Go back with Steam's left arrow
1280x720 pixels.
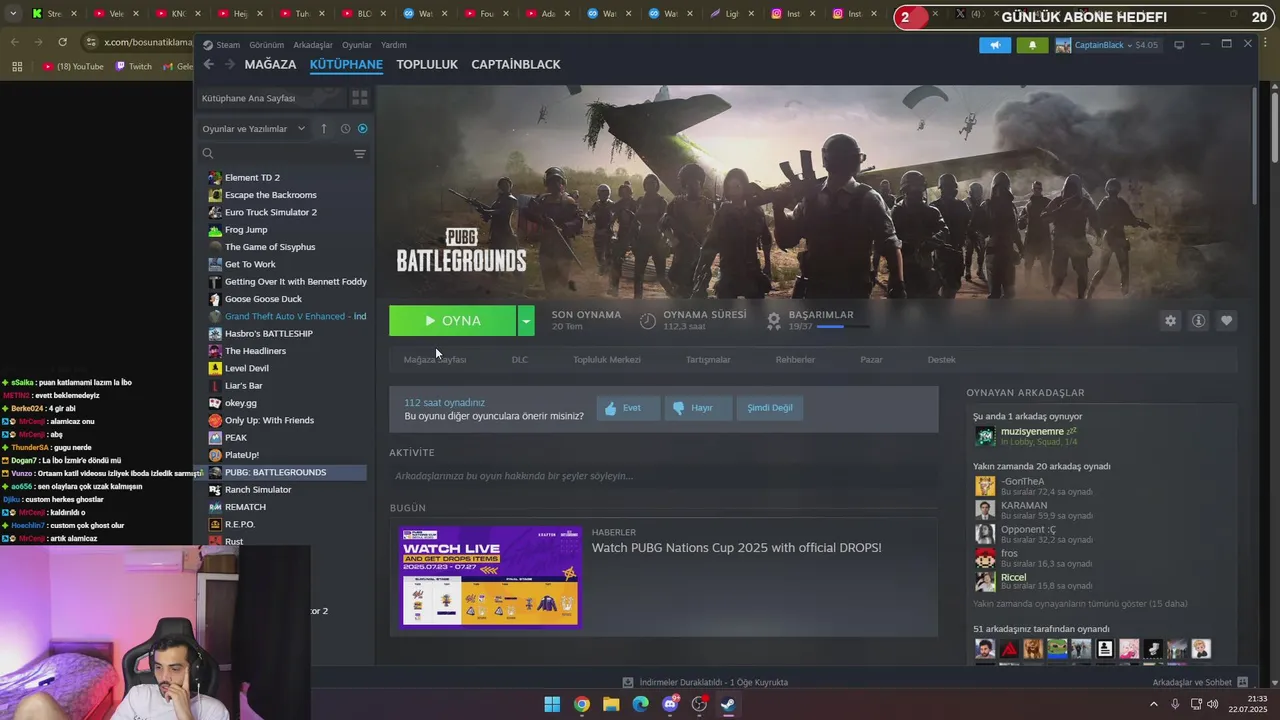208,64
